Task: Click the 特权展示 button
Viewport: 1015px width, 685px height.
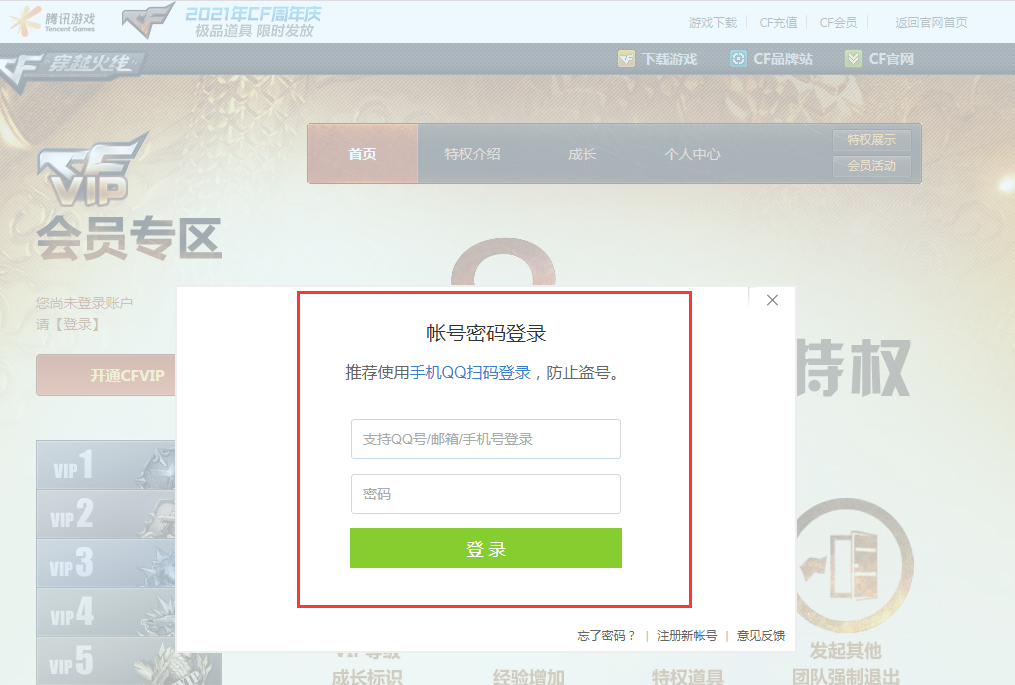Action: click(x=871, y=140)
